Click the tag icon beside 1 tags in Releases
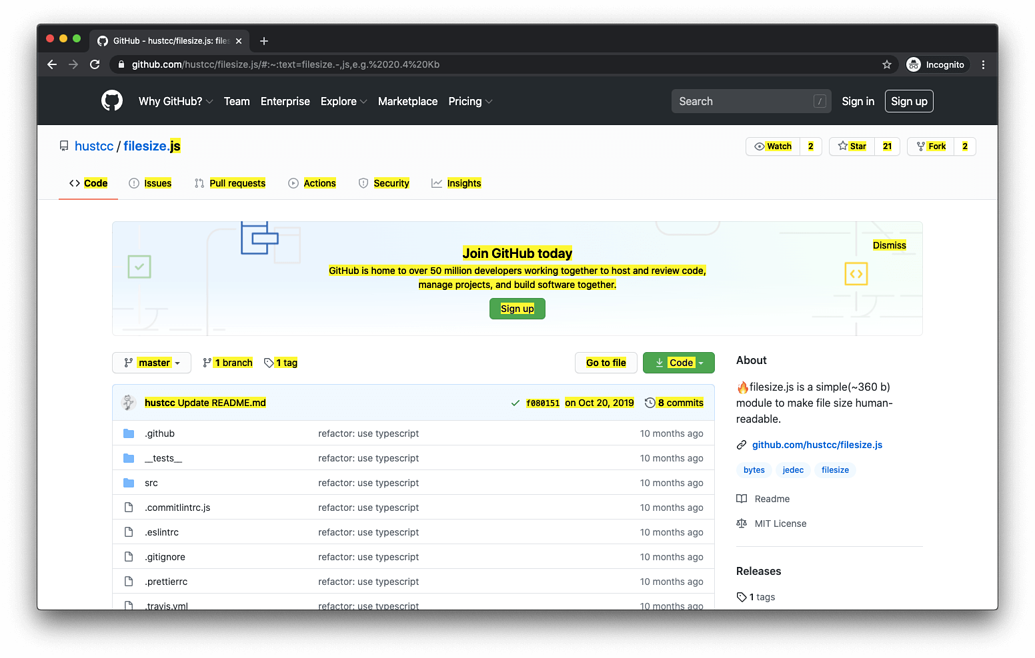 742,597
